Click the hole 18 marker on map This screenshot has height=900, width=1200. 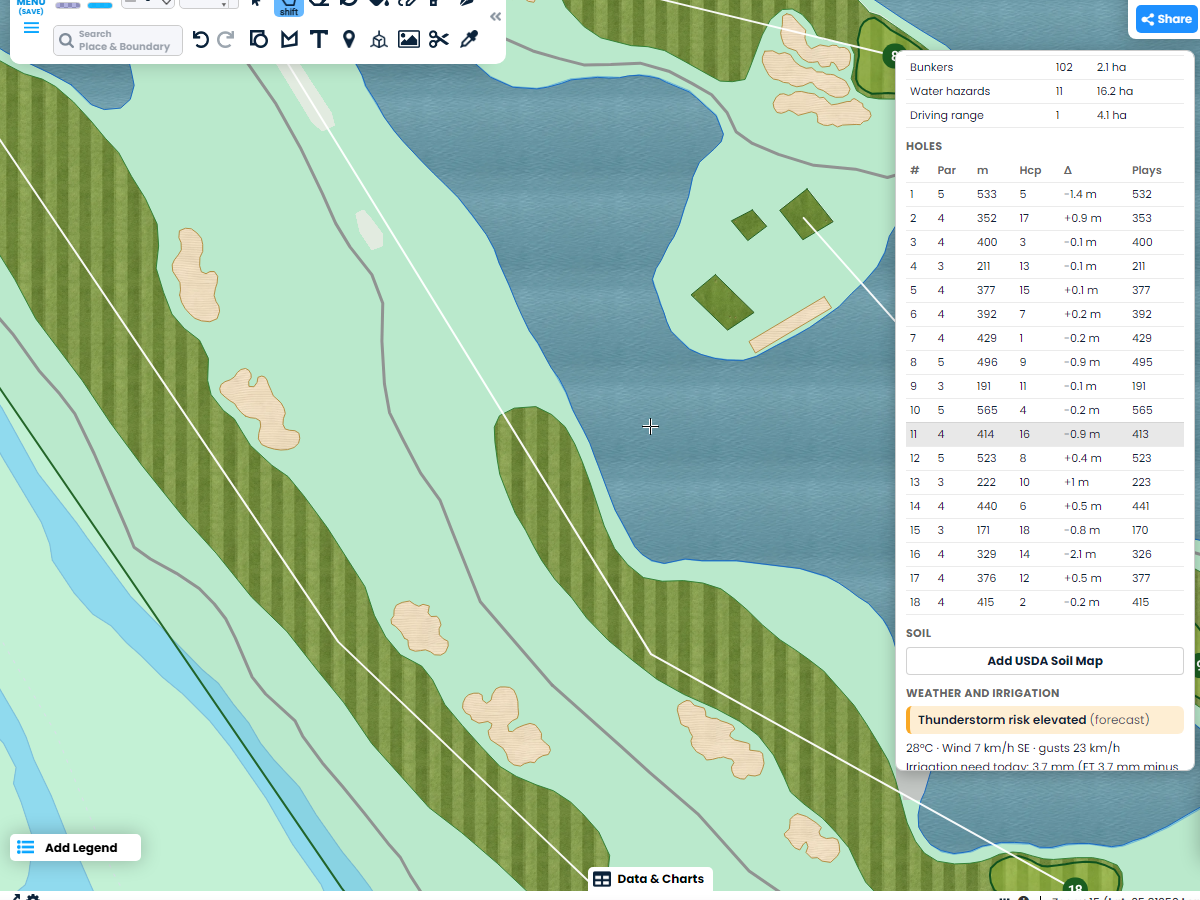pyautogui.click(x=1075, y=888)
